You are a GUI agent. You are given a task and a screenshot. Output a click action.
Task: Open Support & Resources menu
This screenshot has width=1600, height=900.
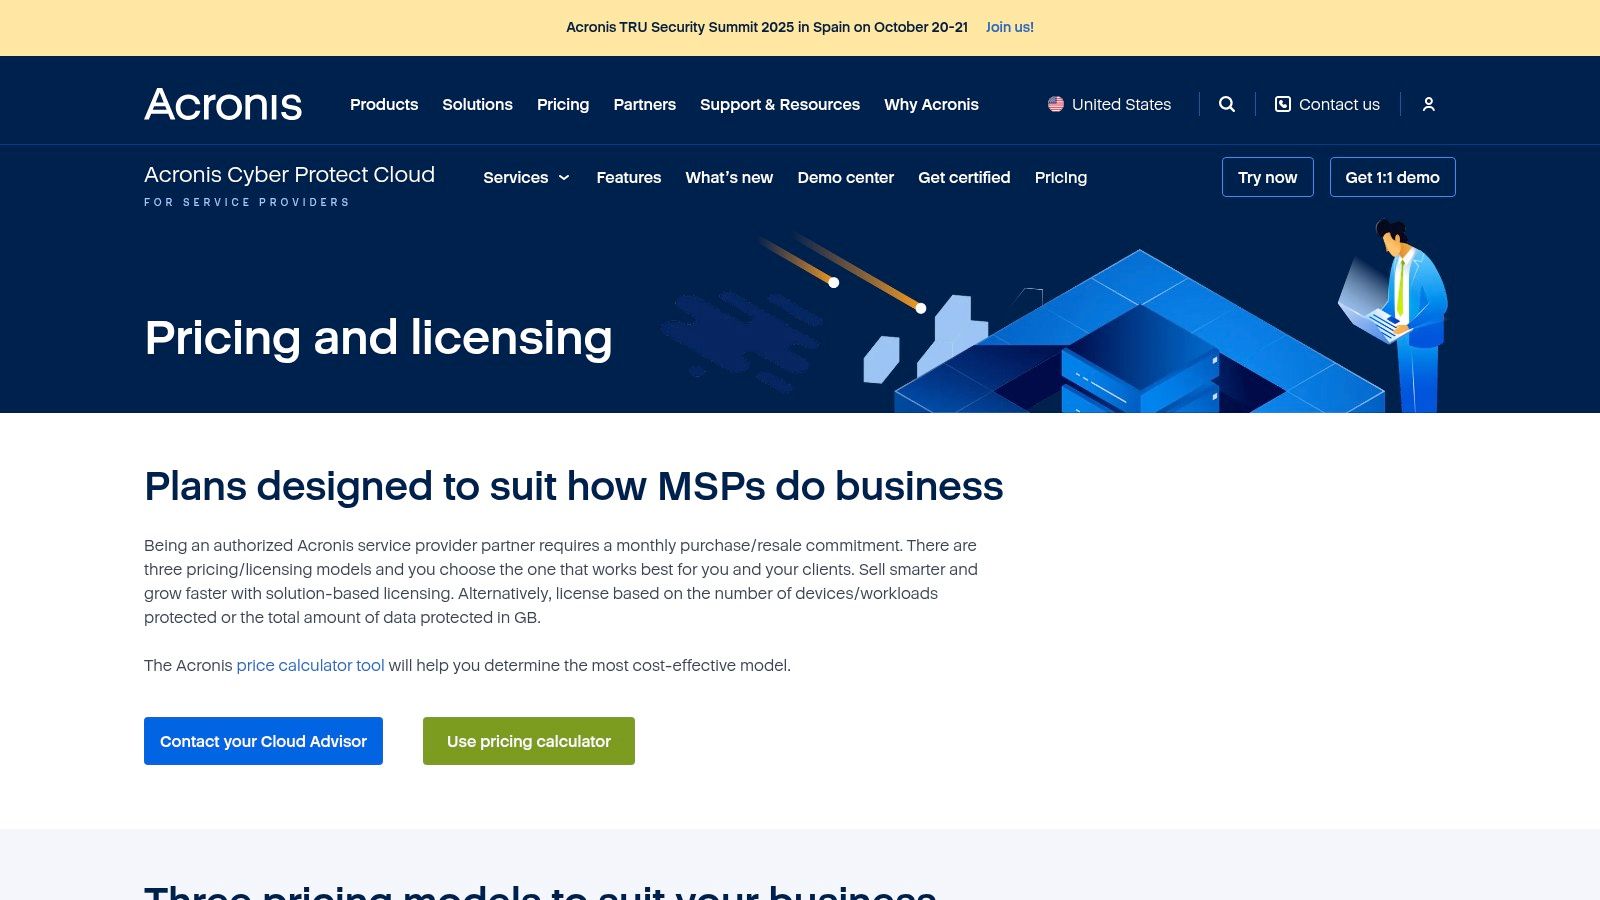coord(780,104)
